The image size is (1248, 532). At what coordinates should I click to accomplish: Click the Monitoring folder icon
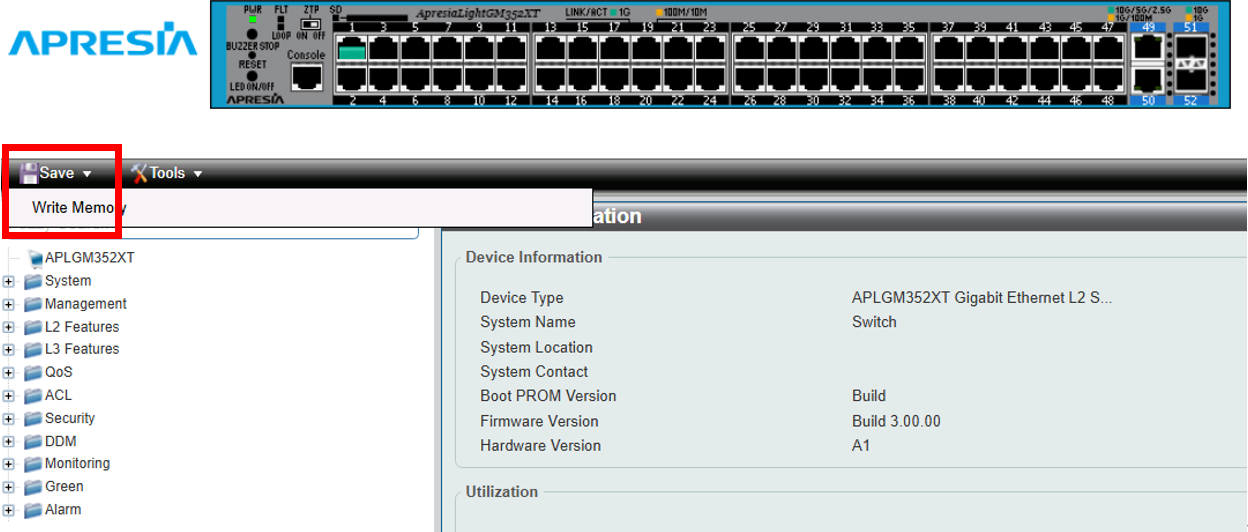coord(33,464)
